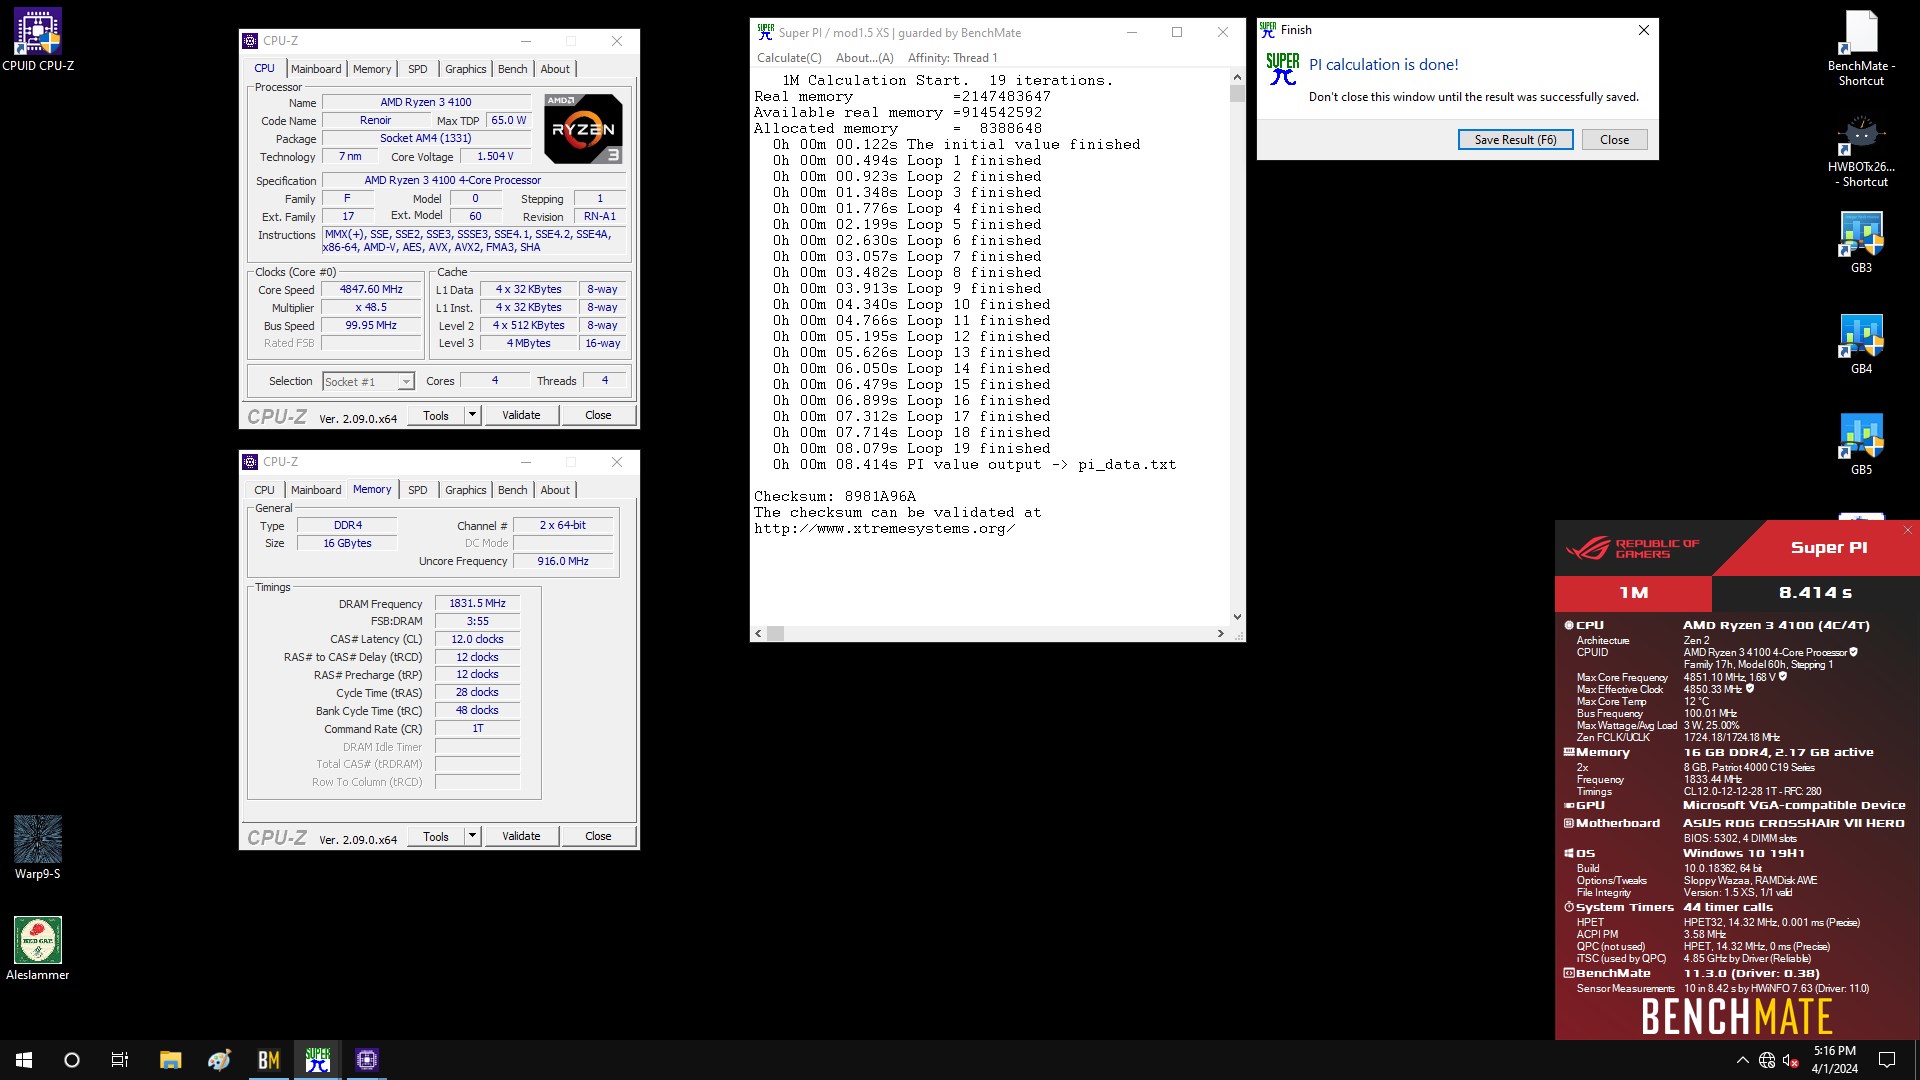Click Close button in top CPU-Z window
This screenshot has height=1080, width=1920.
[598, 415]
